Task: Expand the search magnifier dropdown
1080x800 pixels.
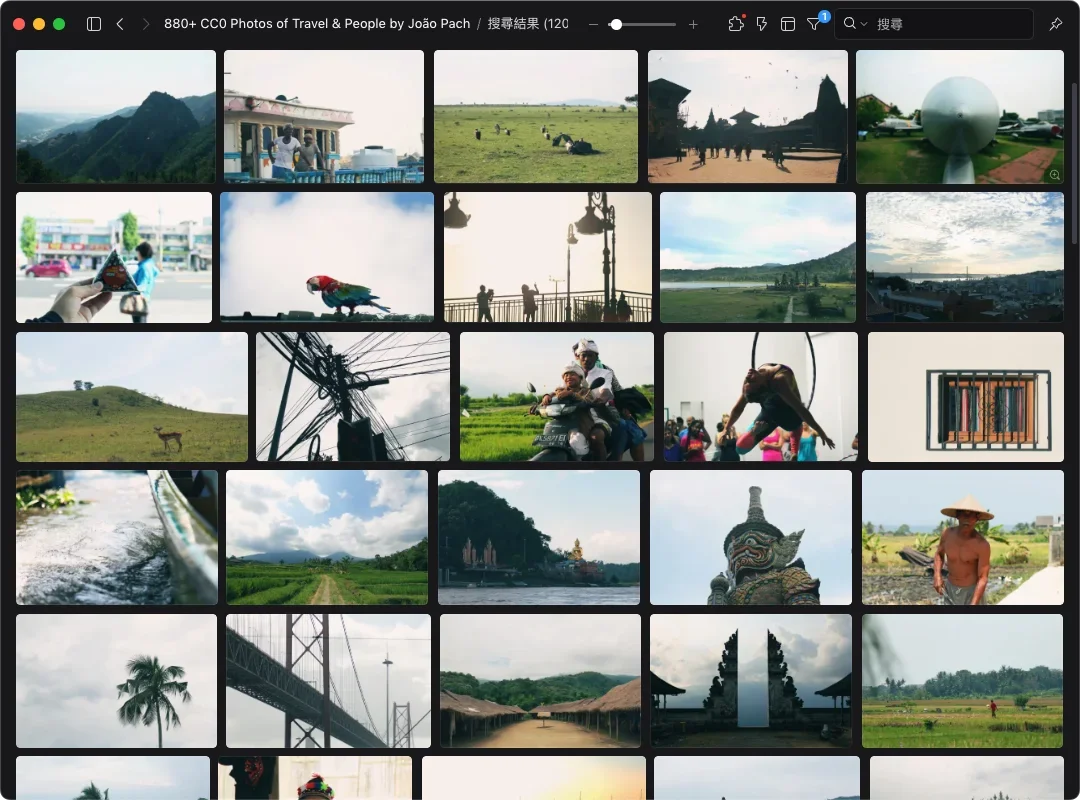Action: pos(855,24)
